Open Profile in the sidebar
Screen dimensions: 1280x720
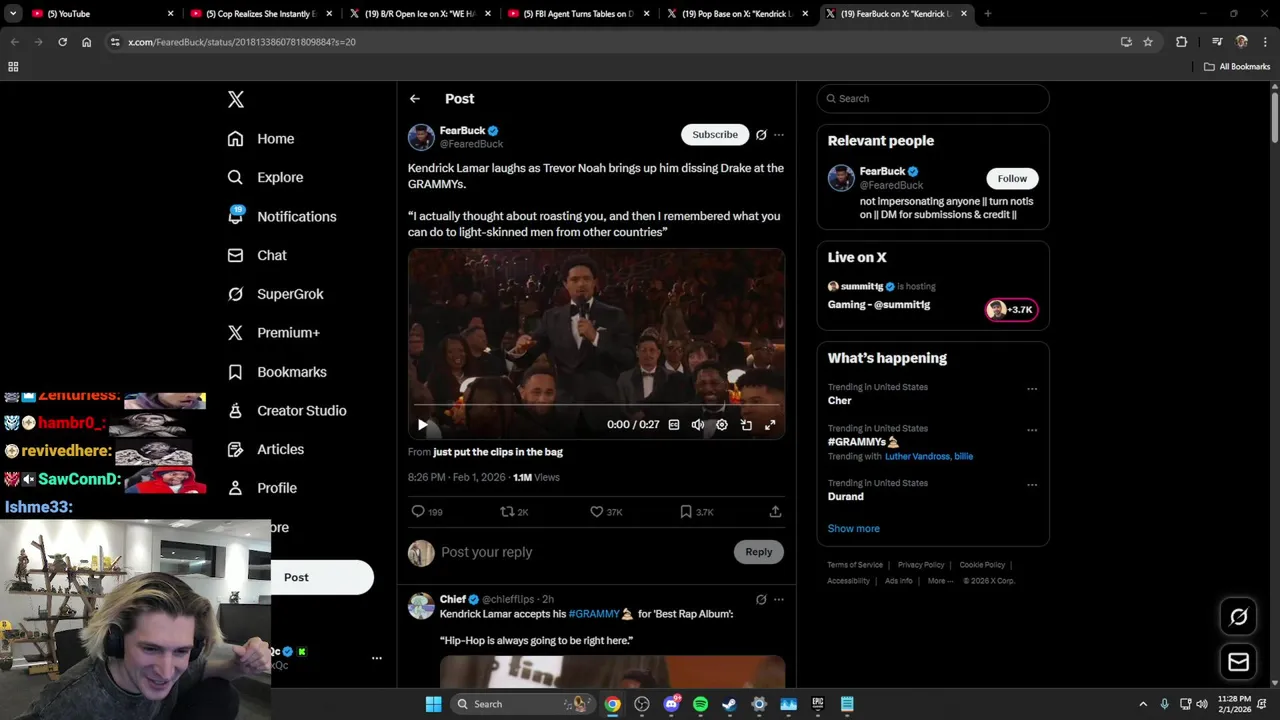click(x=262, y=488)
